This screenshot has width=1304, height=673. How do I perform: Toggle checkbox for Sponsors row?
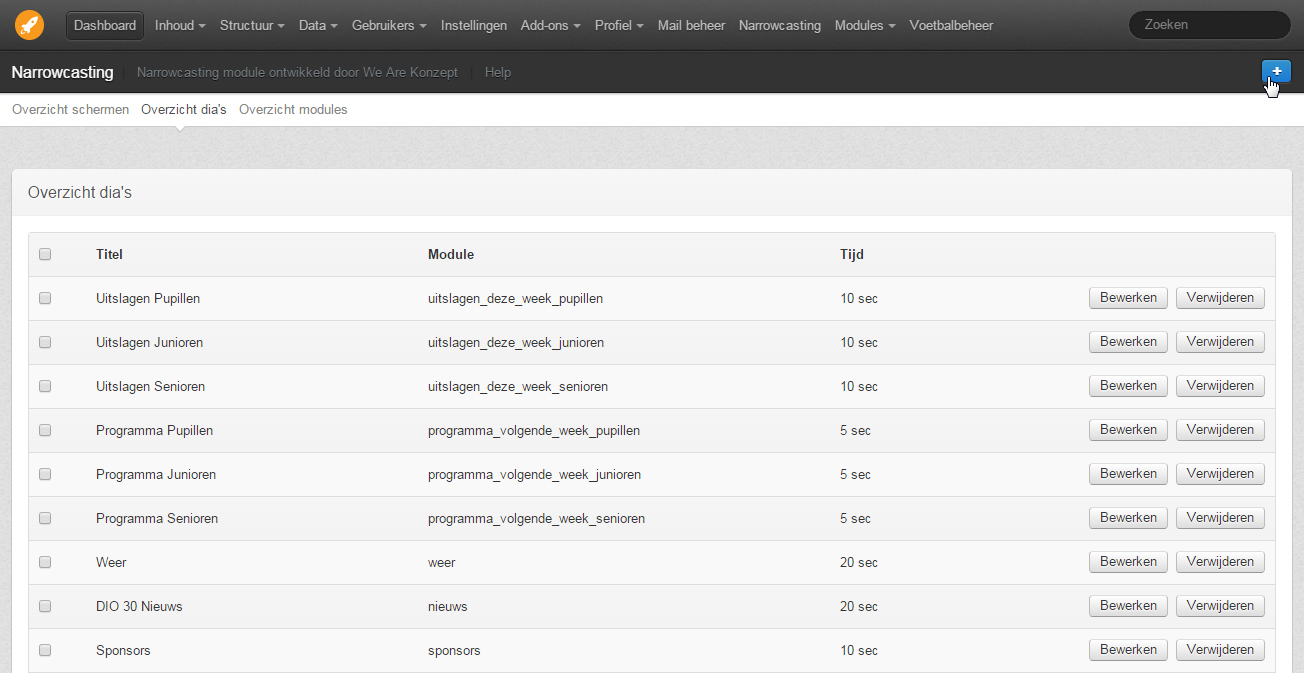click(x=45, y=650)
